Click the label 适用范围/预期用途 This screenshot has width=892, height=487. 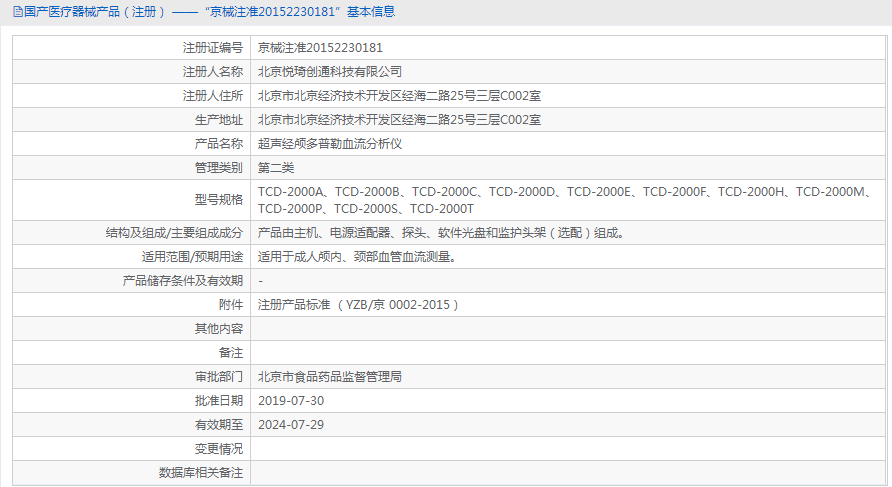pyautogui.click(x=192, y=257)
